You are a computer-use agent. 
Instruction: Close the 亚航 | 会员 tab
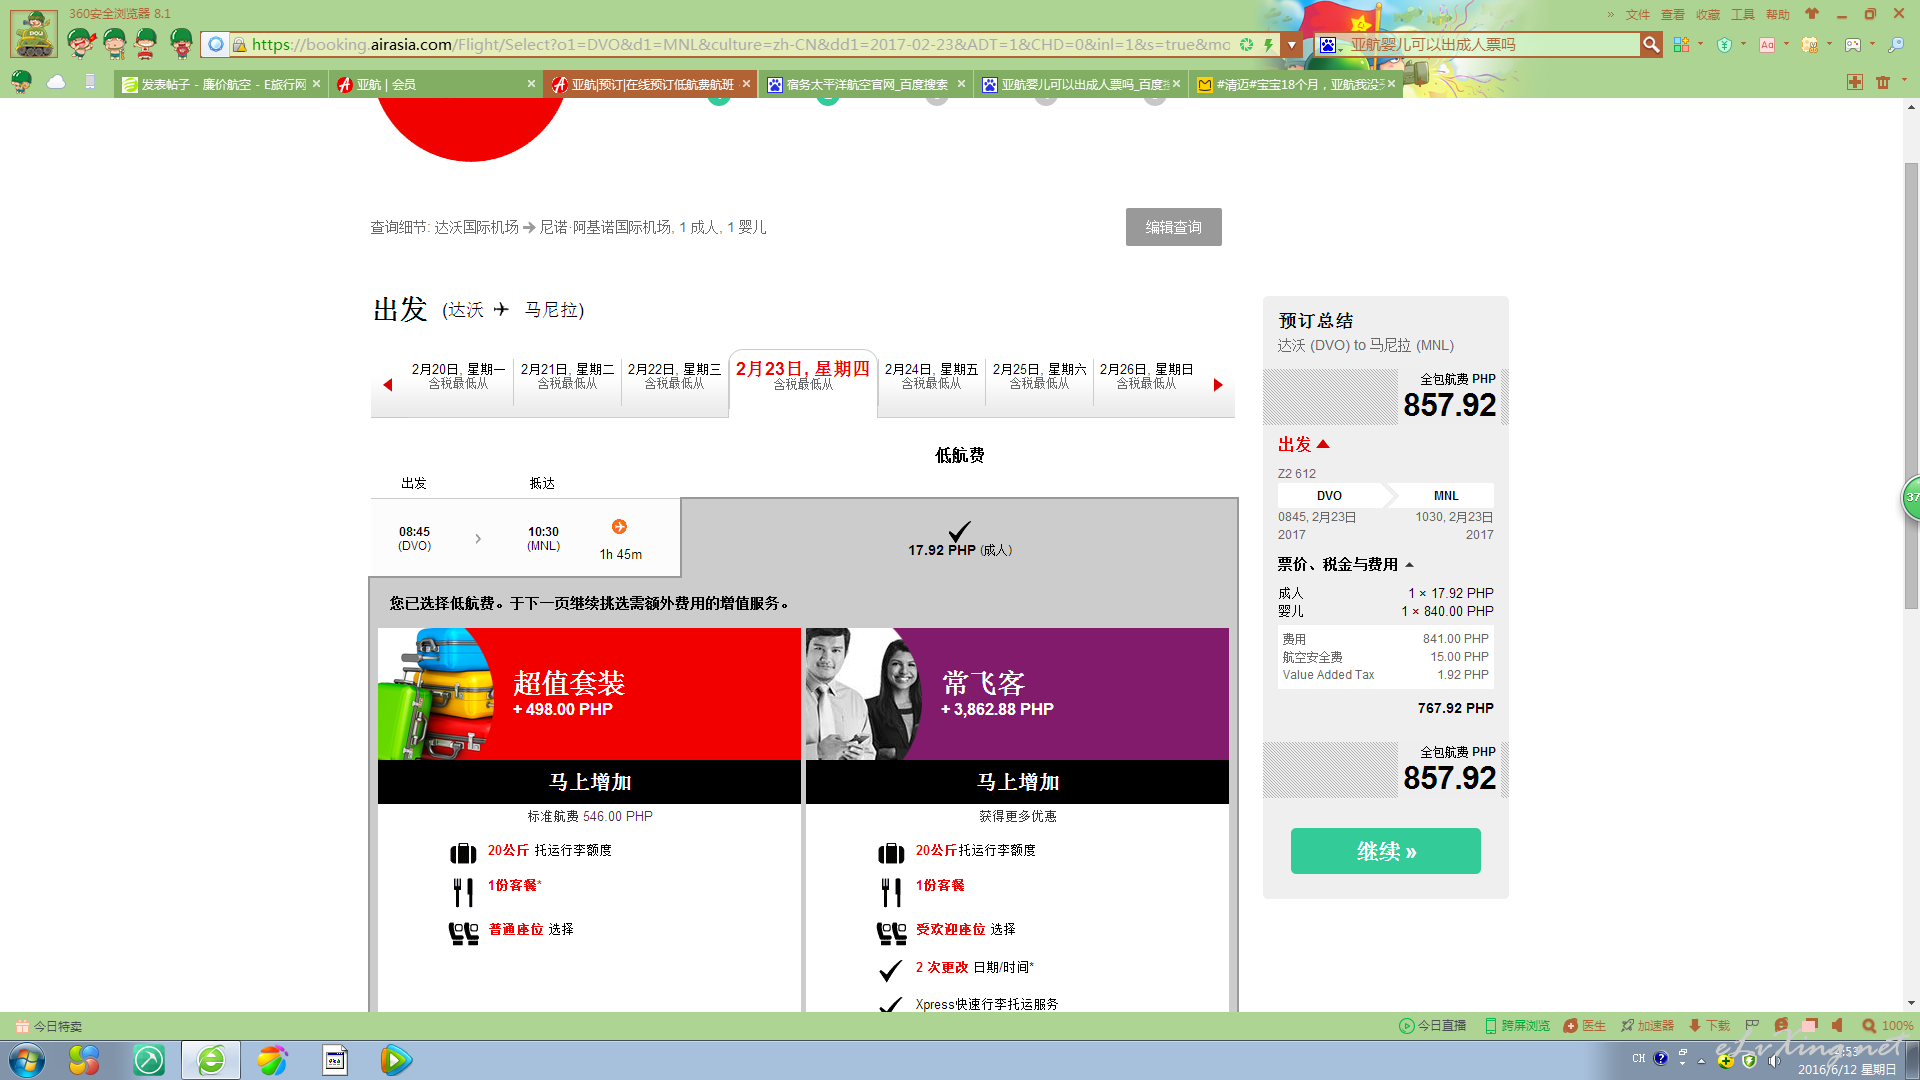point(531,84)
